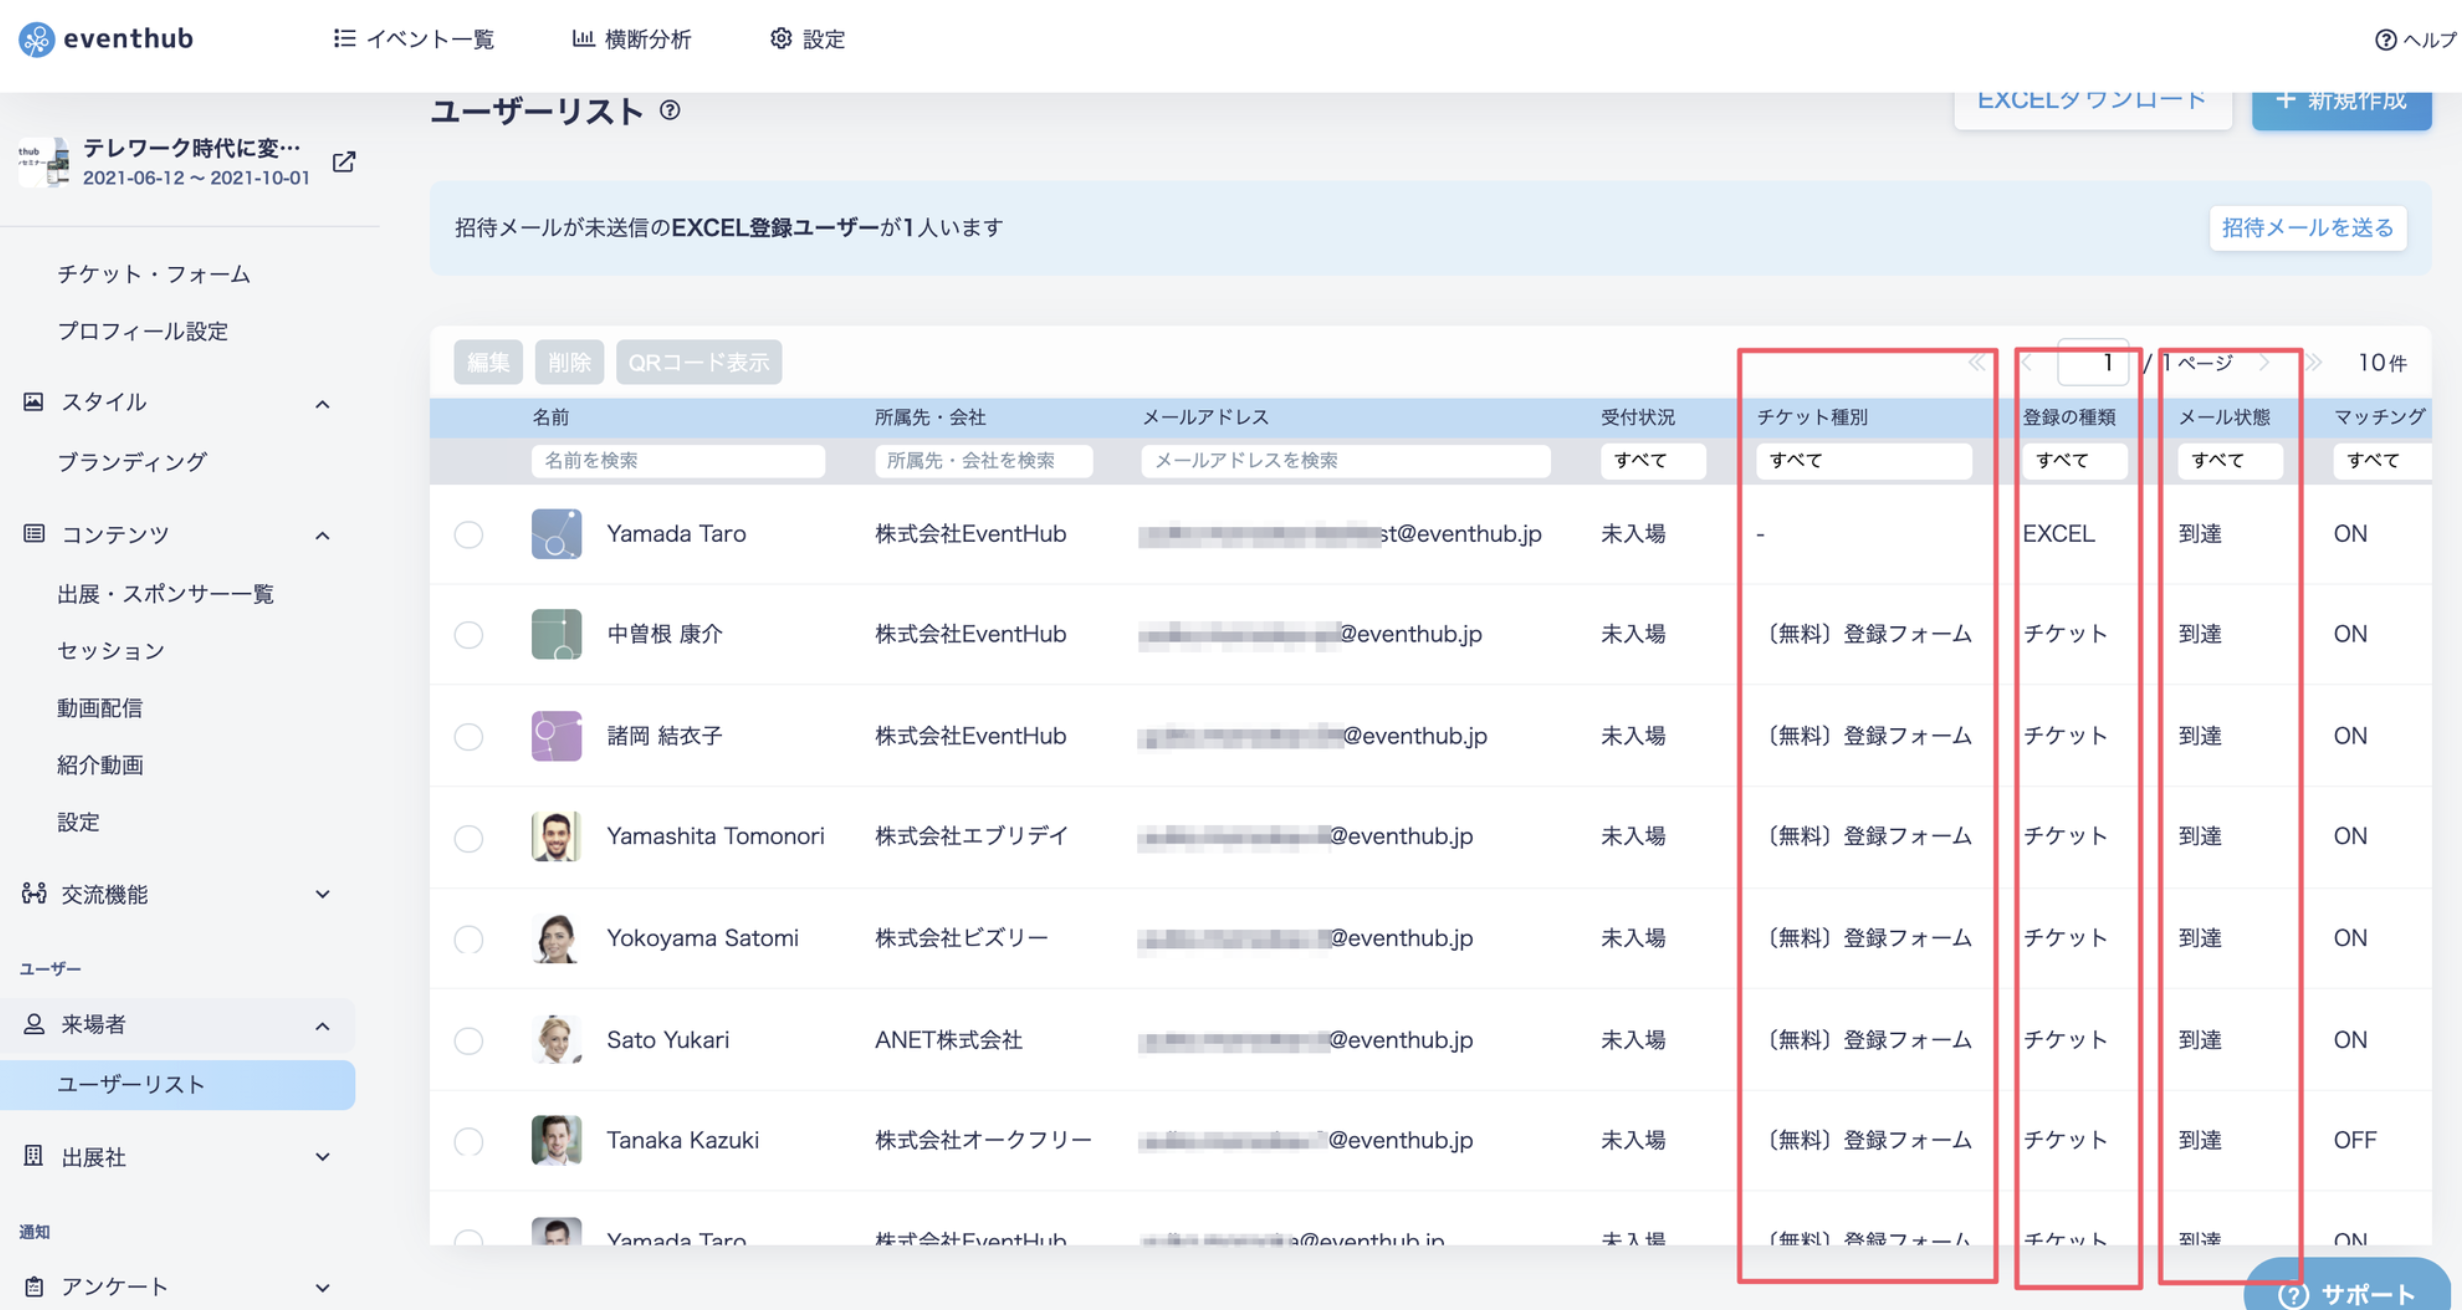Open the 登録の種類 filter dropdown
This screenshot has height=1310, width=2462.
pyautogui.click(x=2074, y=460)
